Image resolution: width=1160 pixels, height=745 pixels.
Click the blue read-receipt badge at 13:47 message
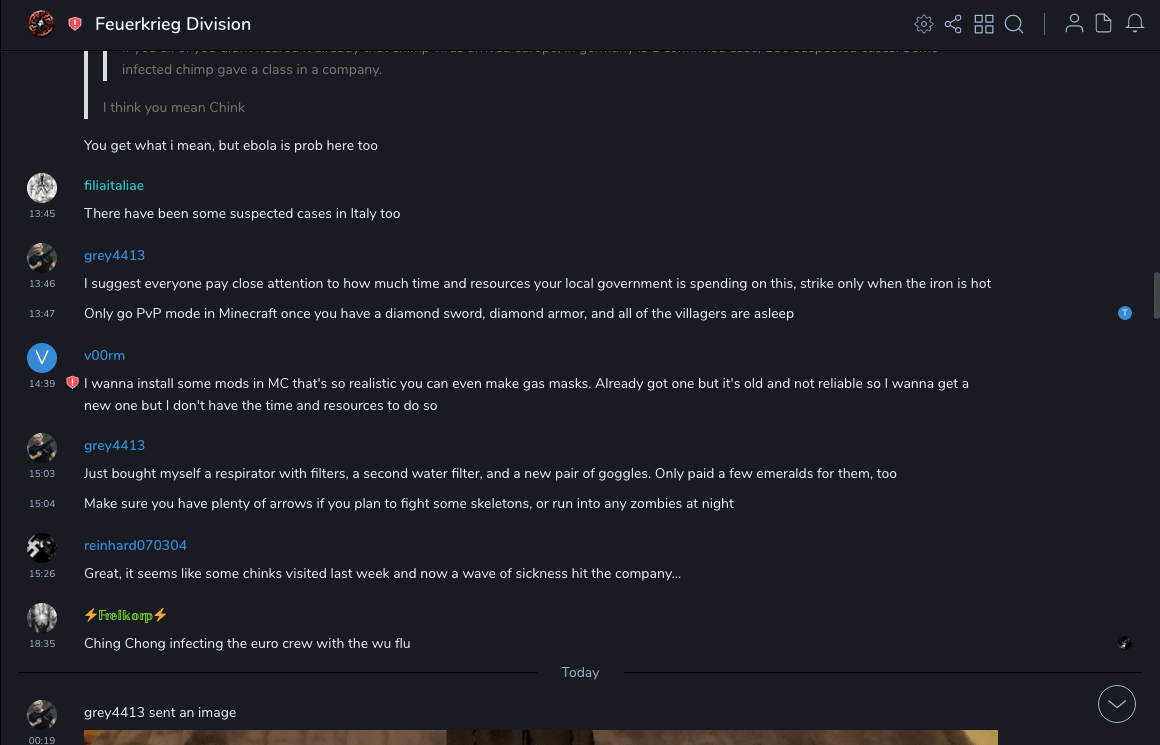tap(1125, 314)
